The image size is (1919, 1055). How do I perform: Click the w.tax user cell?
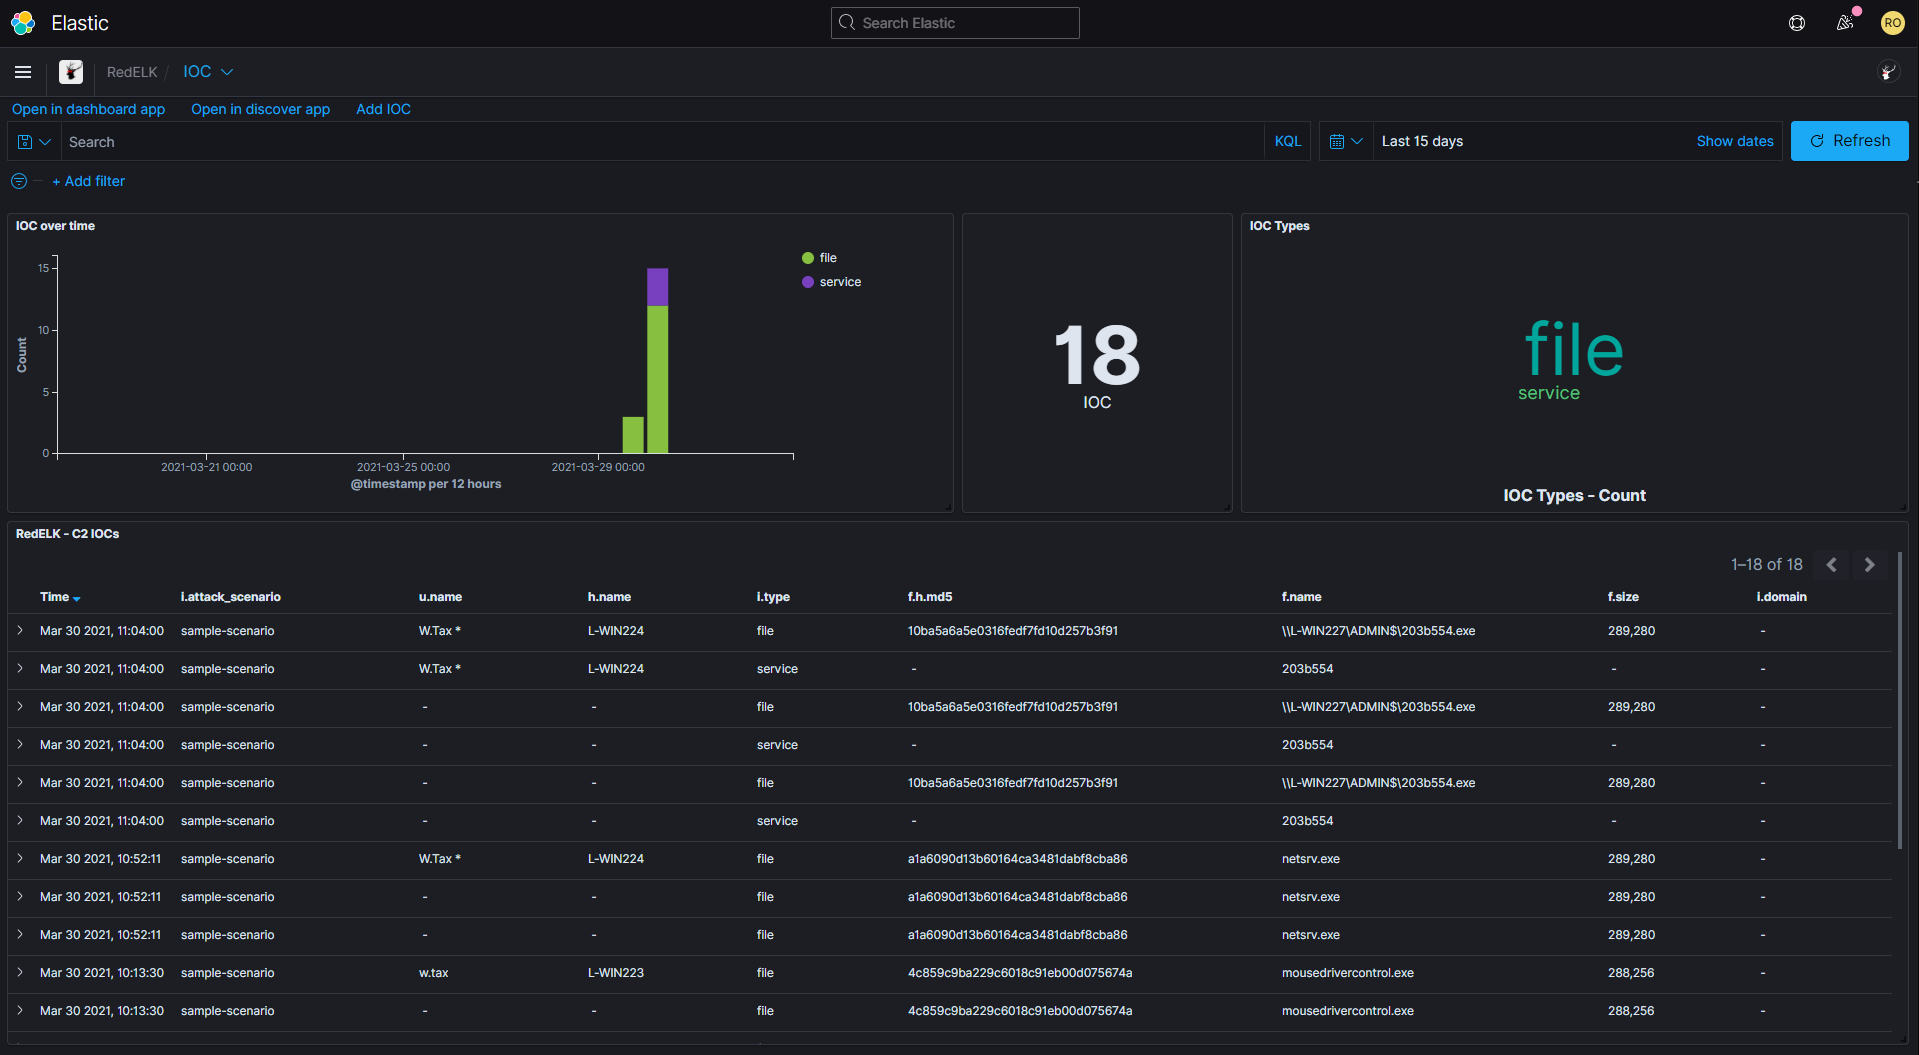click(433, 973)
